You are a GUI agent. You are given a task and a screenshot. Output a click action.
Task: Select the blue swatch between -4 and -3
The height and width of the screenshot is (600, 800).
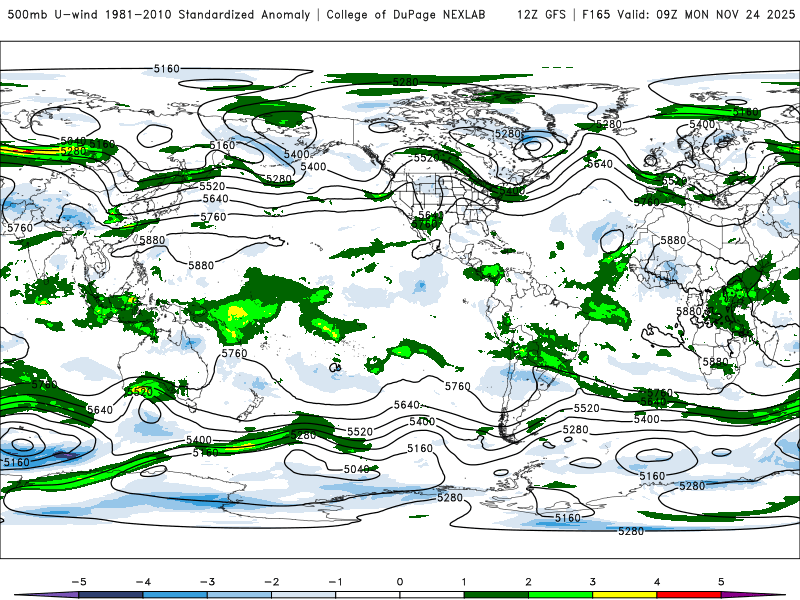[x=175, y=595]
